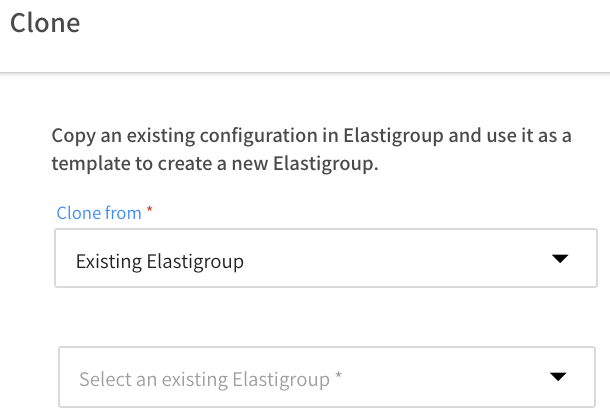610x420 pixels.
Task: Click the 'Existing Elastigroup' selected value text
Action: tap(160, 262)
